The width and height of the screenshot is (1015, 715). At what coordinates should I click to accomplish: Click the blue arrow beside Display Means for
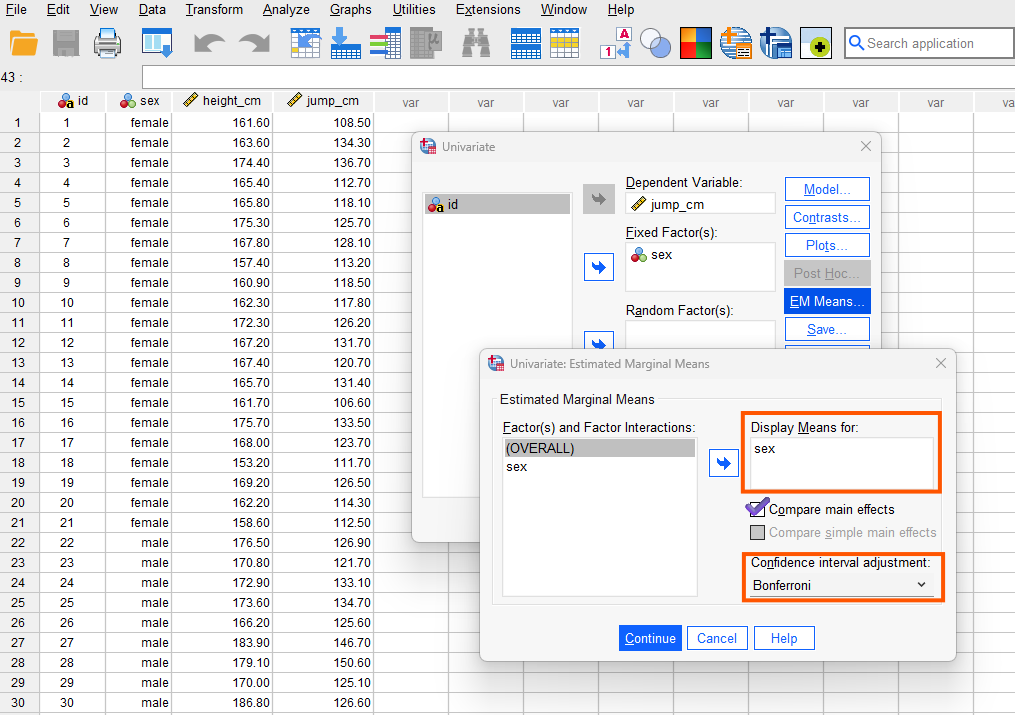coord(723,464)
